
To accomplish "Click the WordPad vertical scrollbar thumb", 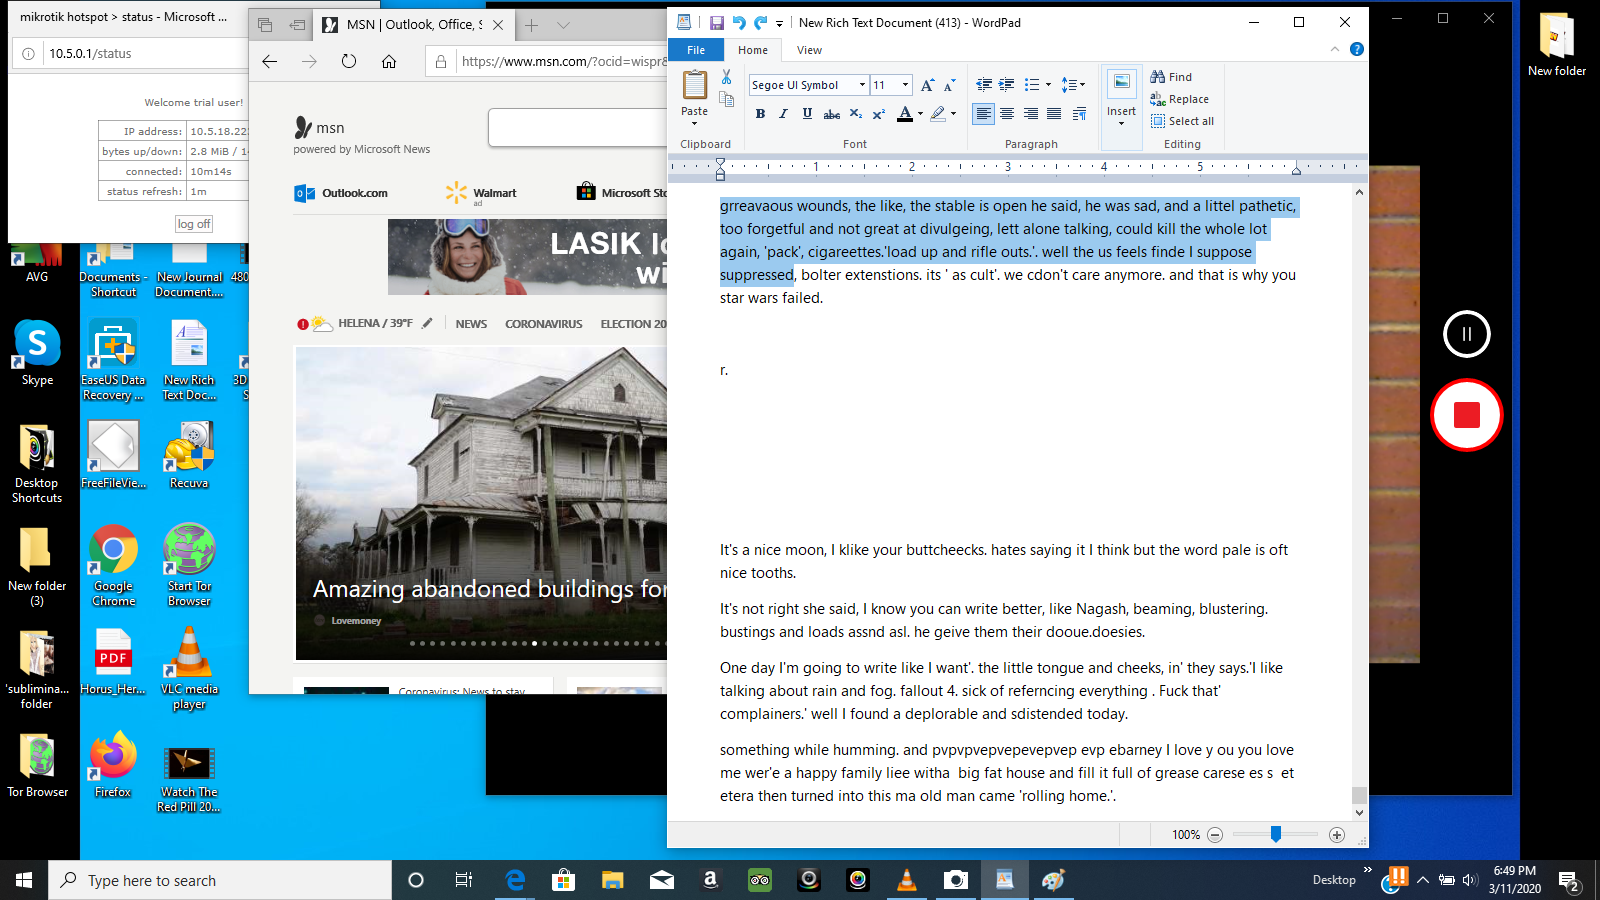I will pos(1359,795).
